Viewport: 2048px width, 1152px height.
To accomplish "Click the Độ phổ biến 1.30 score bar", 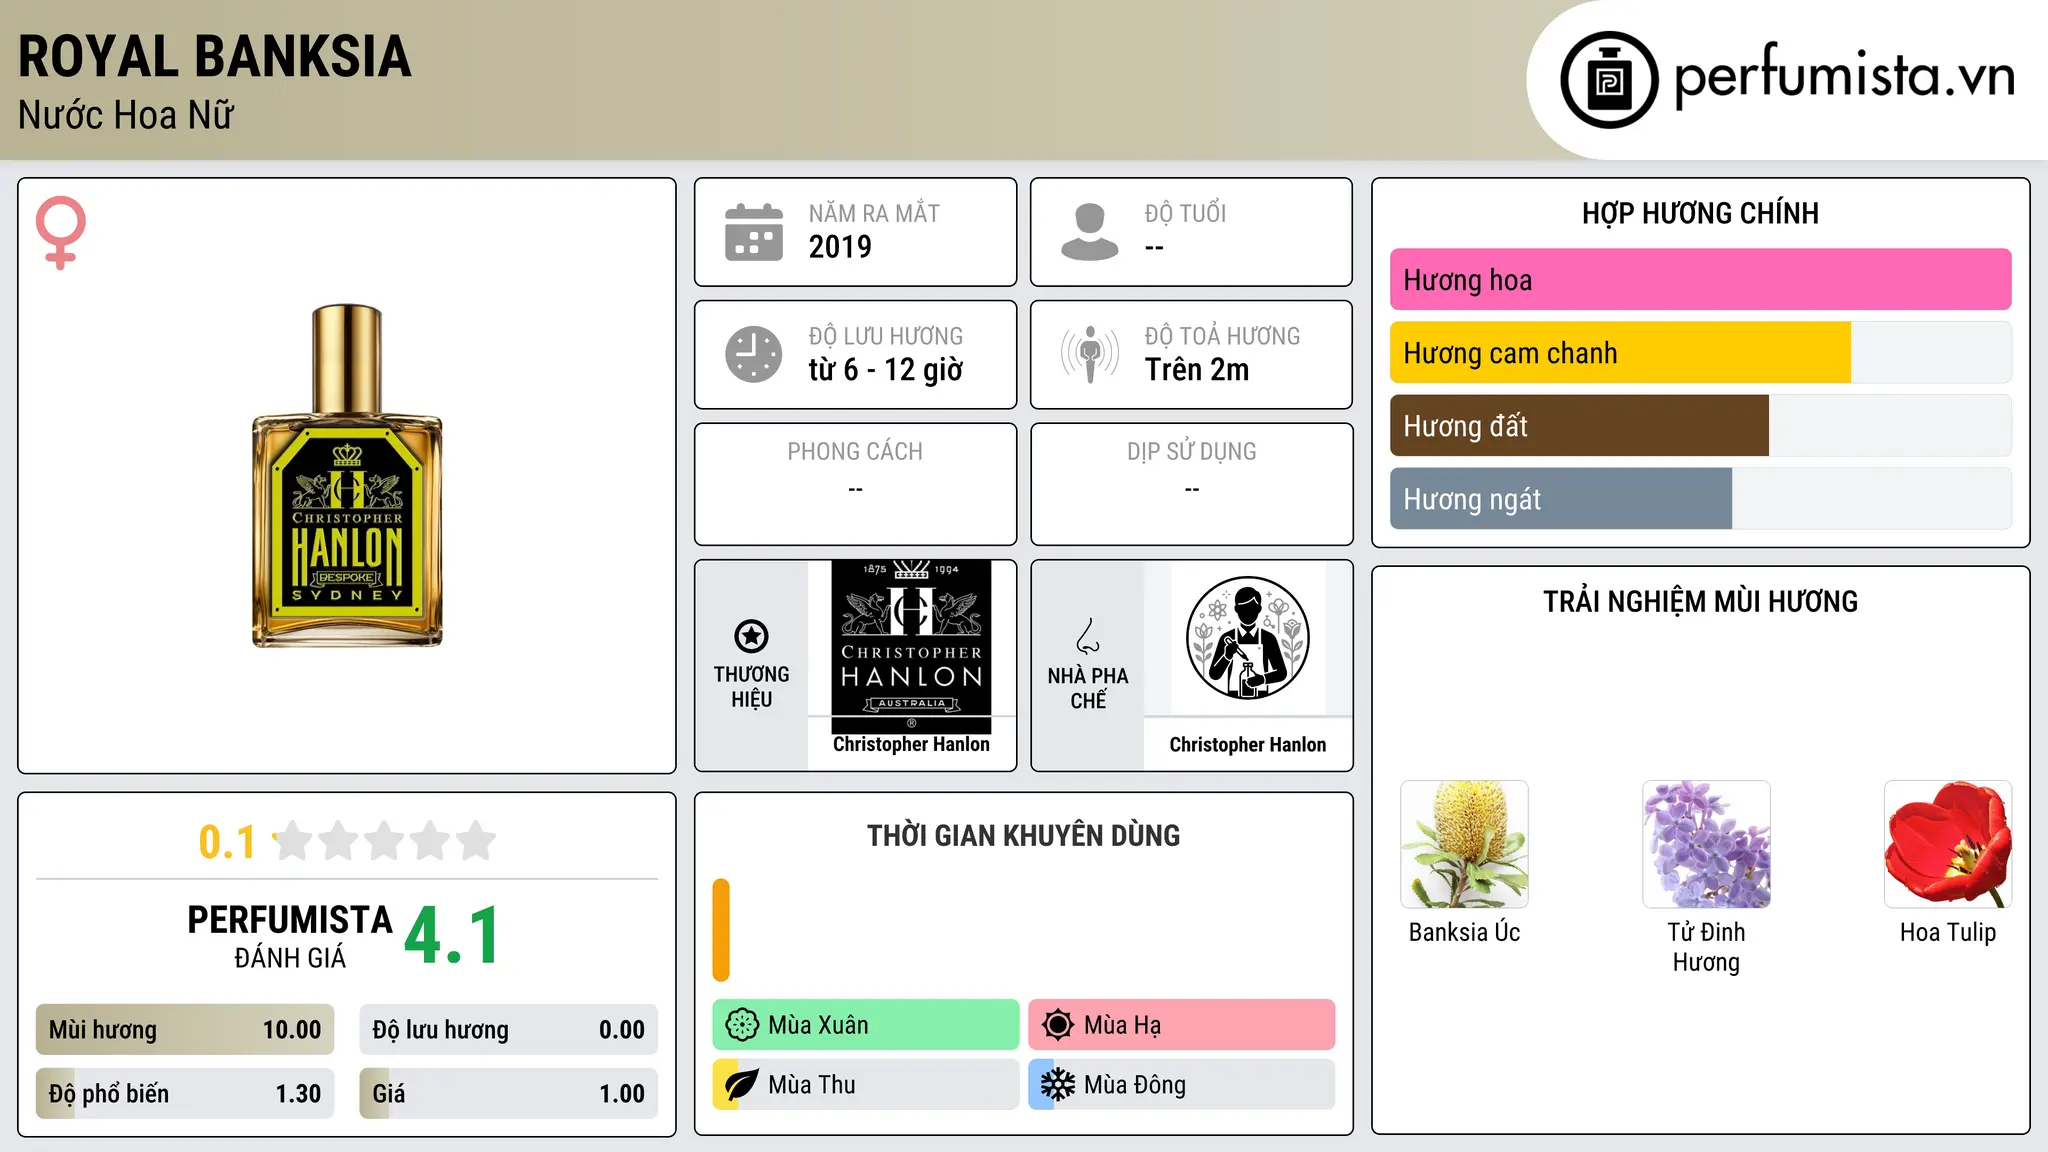I will click(185, 1094).
